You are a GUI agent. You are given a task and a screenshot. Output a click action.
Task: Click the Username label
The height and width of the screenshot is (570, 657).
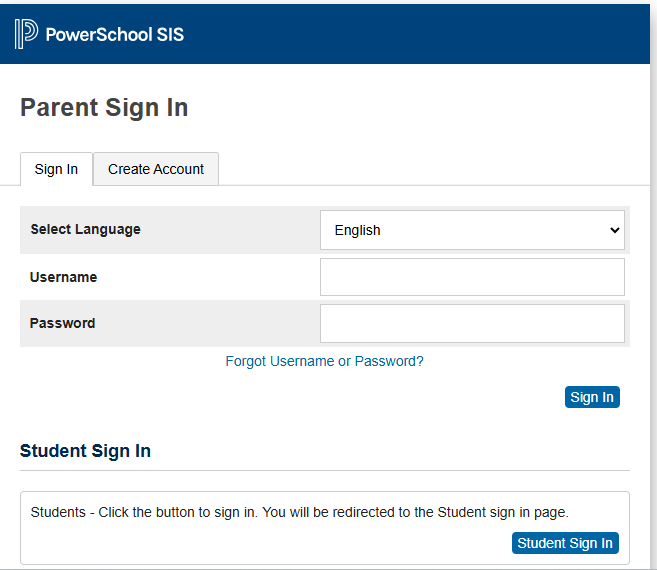click(63, 277)
